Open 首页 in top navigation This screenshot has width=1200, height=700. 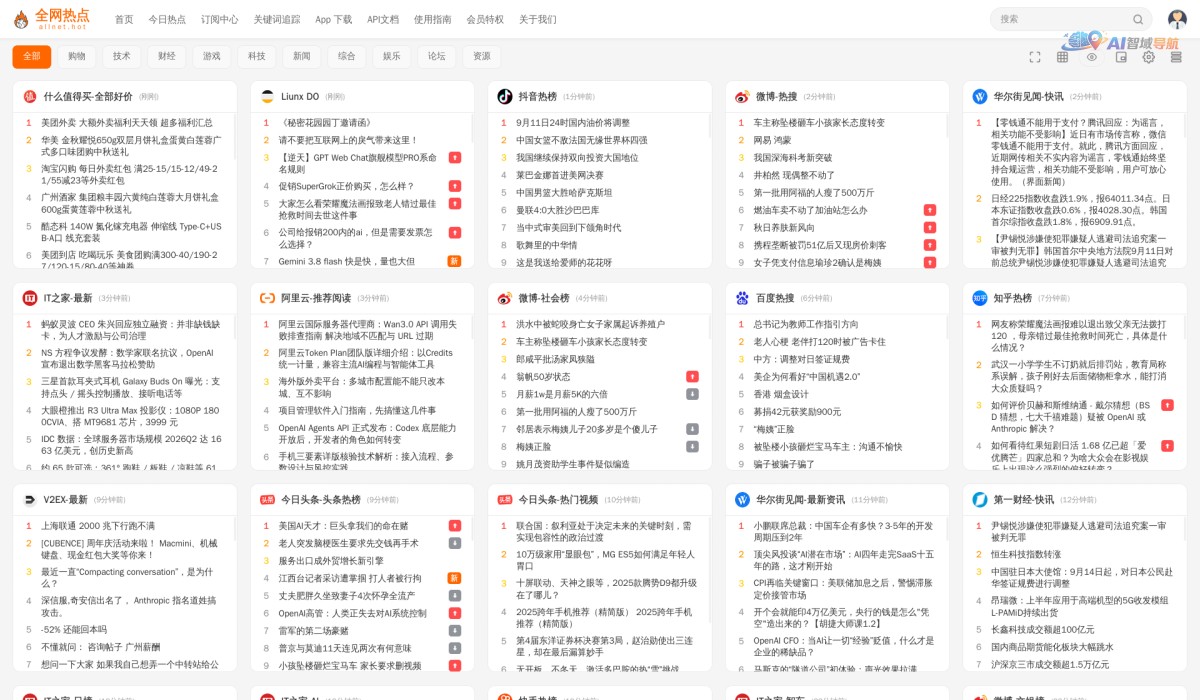[124, 19]
